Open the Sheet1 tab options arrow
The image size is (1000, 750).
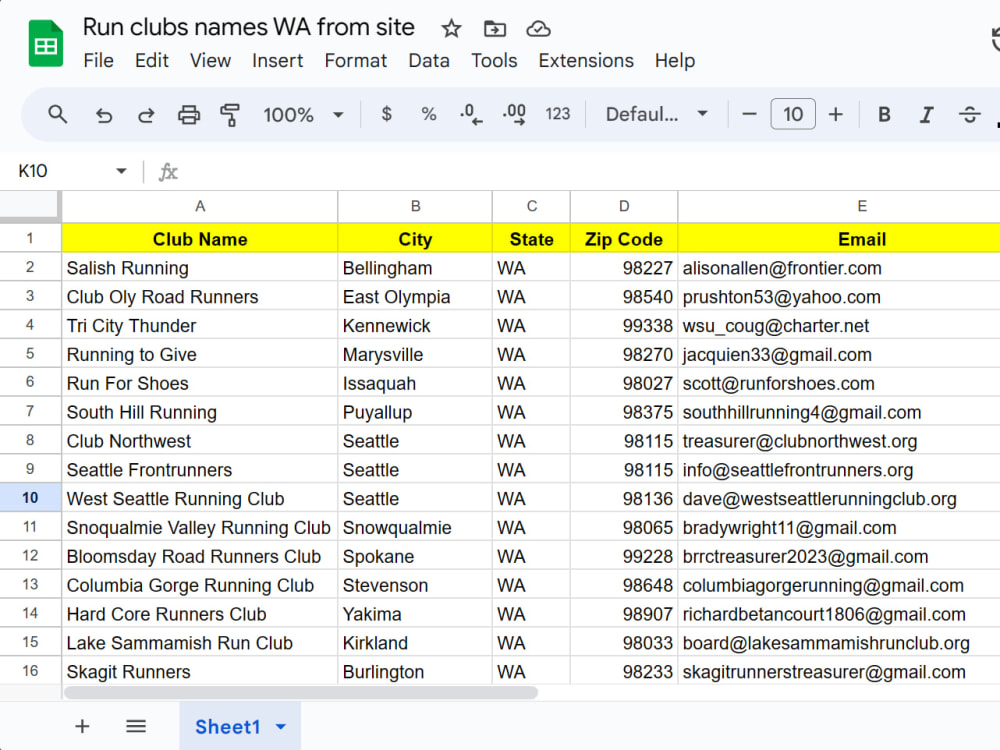[281, 726]
